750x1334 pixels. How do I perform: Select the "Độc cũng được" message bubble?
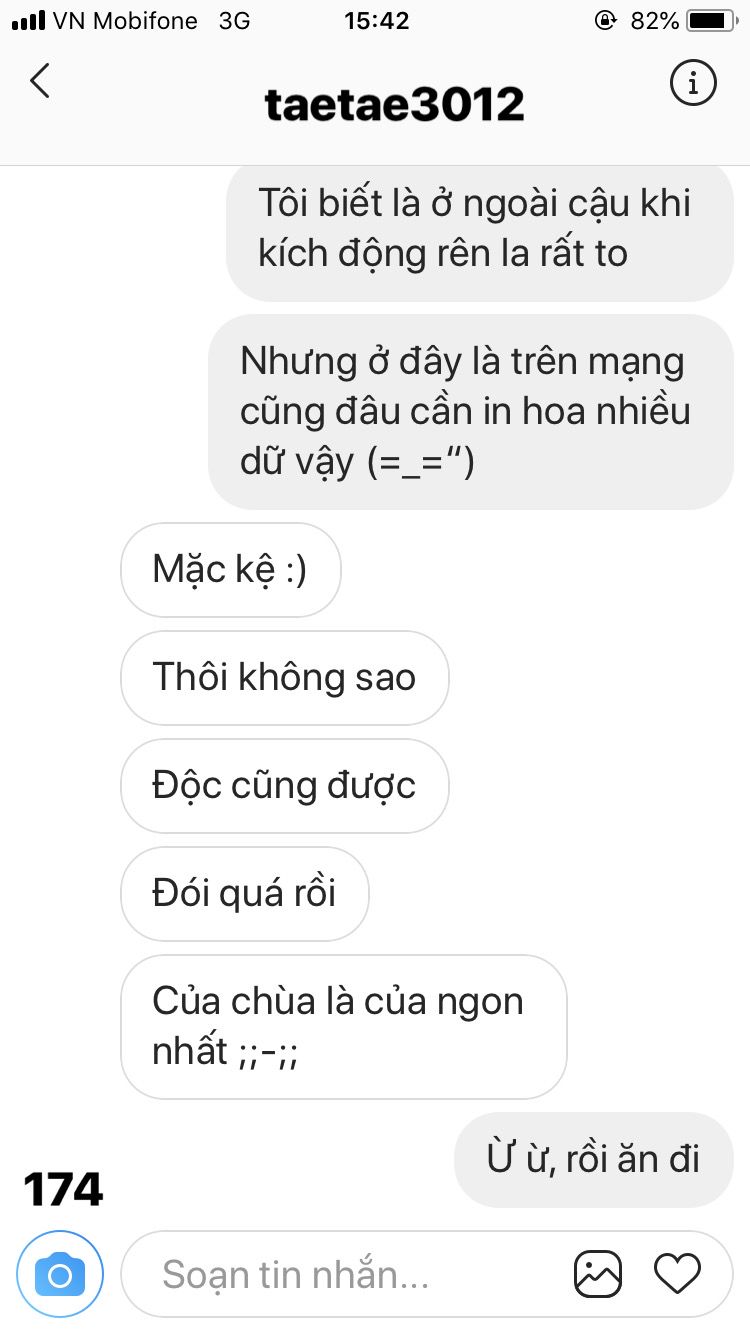pos(284,786)
